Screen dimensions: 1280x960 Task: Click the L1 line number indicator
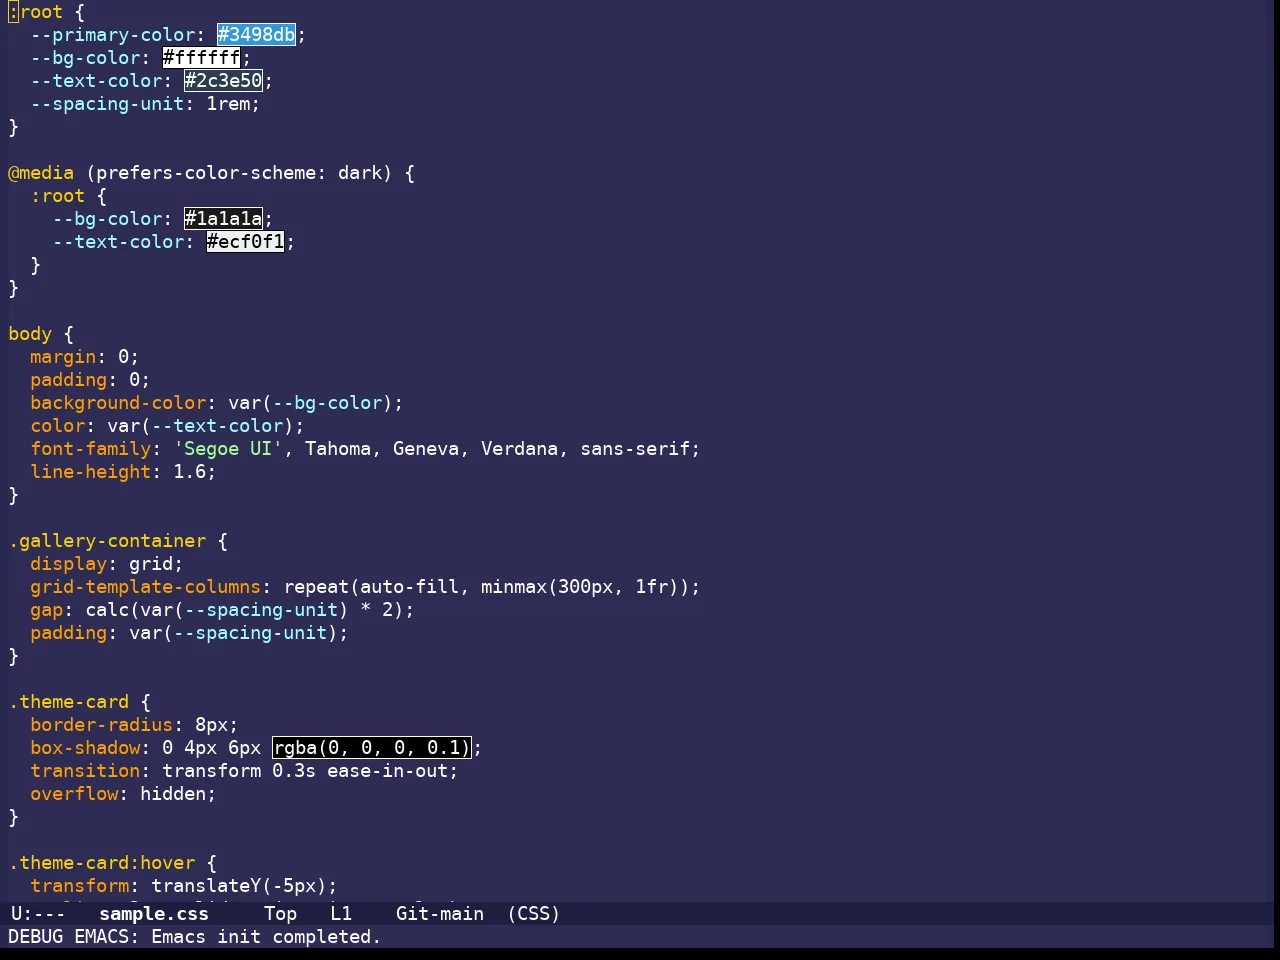[x=341, y=914]
